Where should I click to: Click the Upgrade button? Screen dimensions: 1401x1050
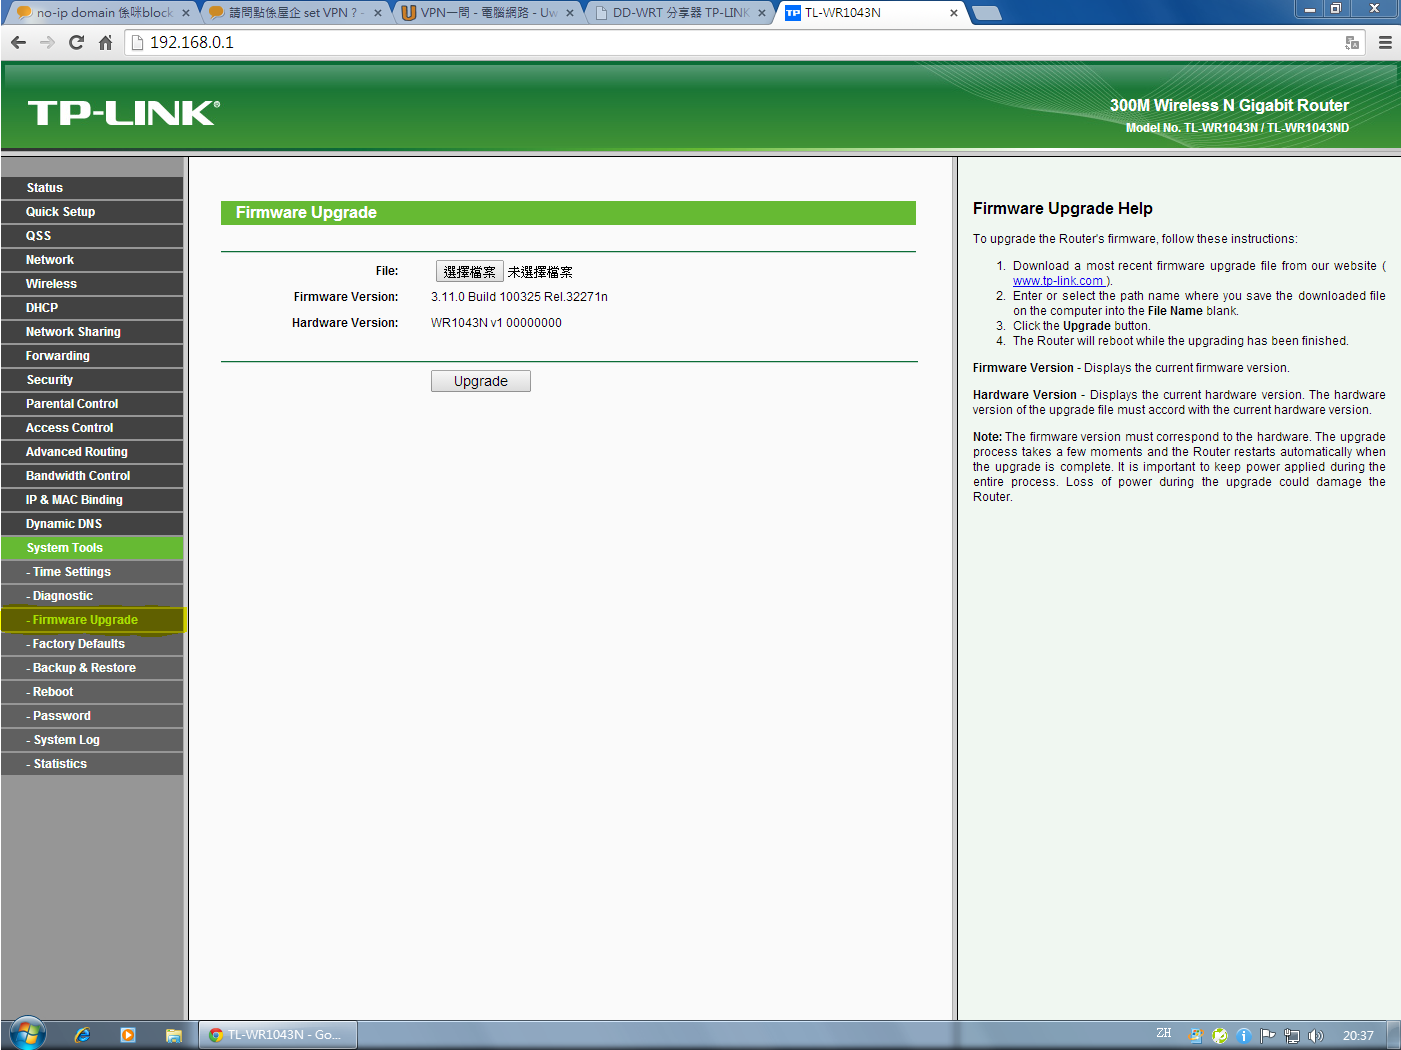[481, 381]
